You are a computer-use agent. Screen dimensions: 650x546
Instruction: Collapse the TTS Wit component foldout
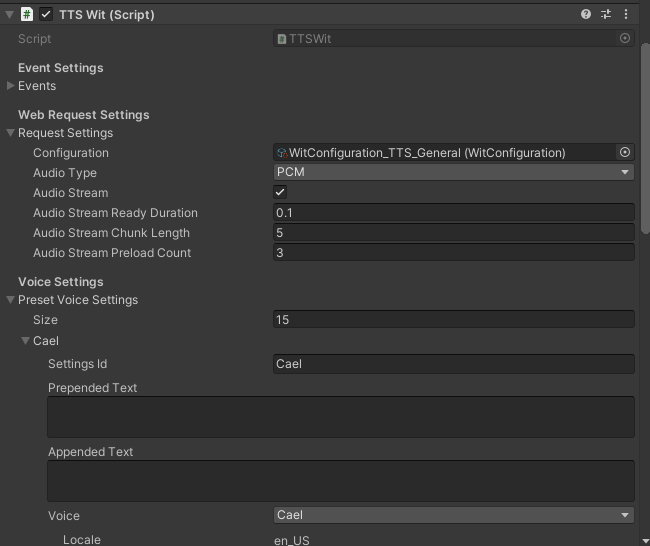point(9,15)
